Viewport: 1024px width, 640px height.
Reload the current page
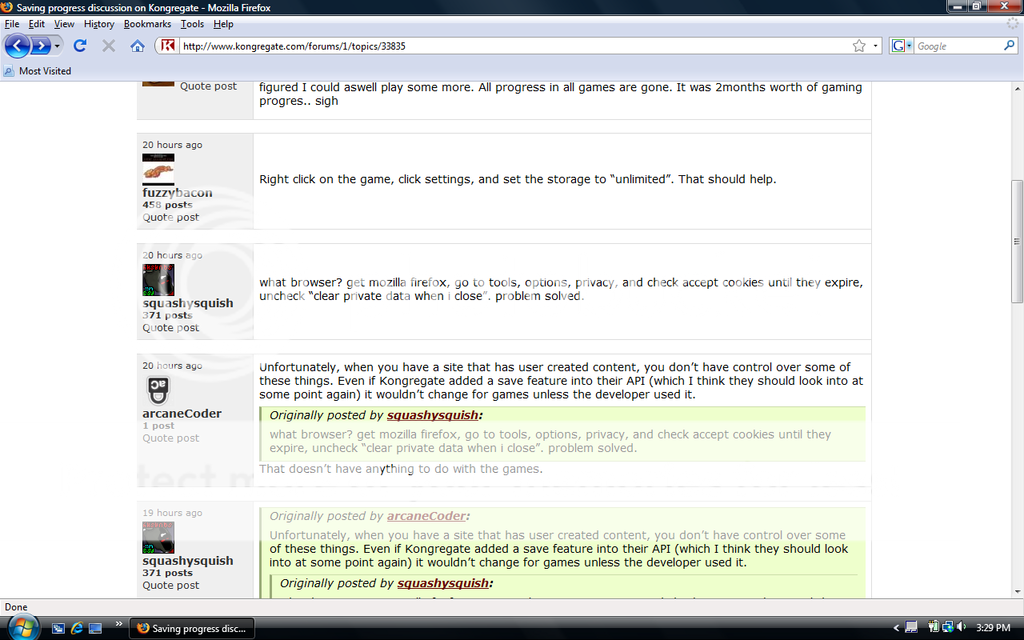click(x=80, y=46)
